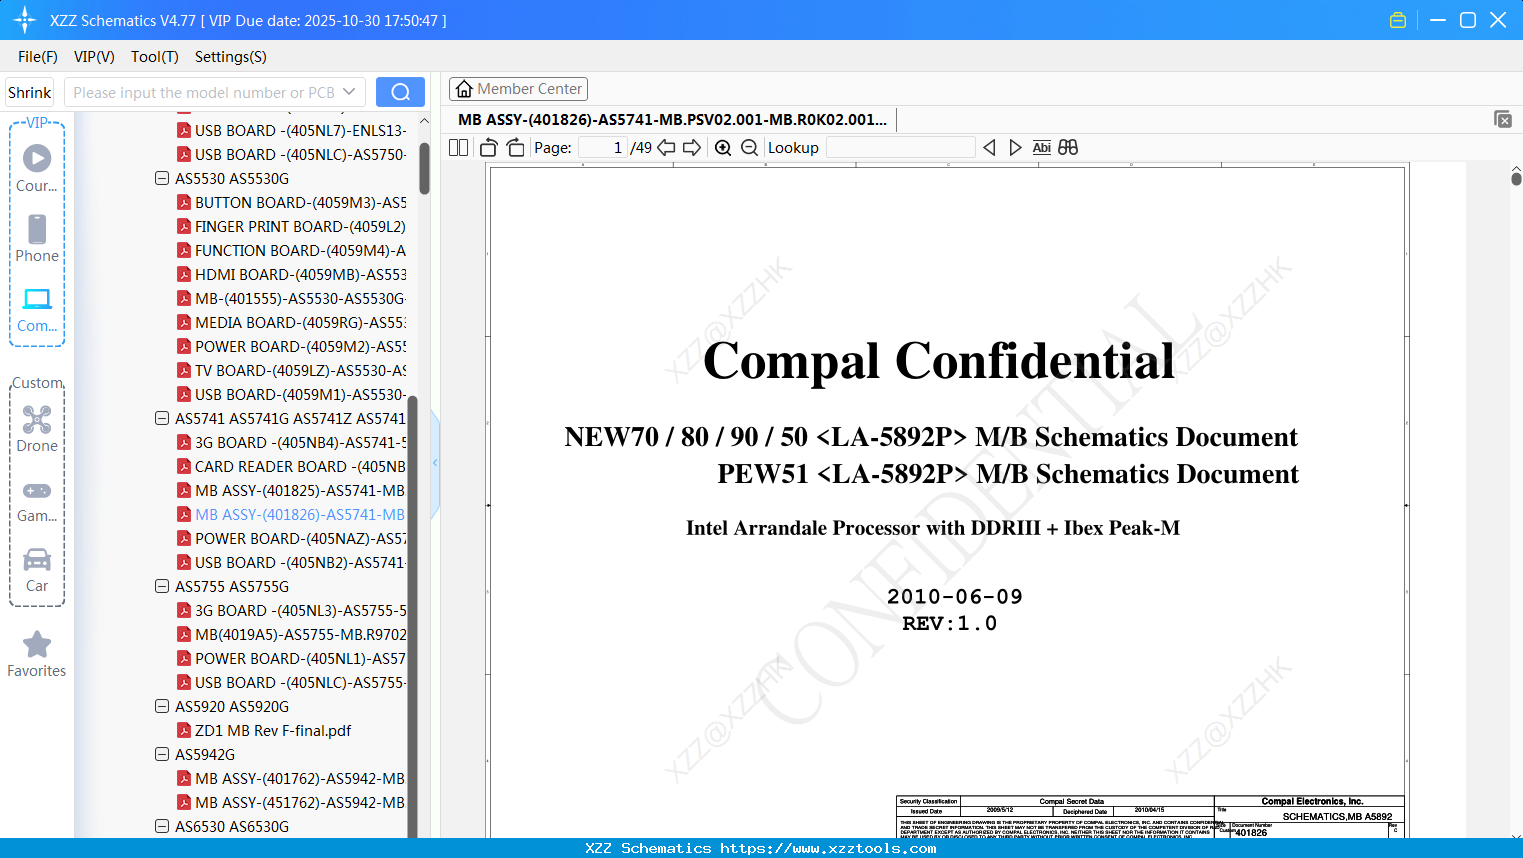The width and height of the screenshot is (1523, 858).
Task: Click the binoculars search icon
Action: 1068,148
